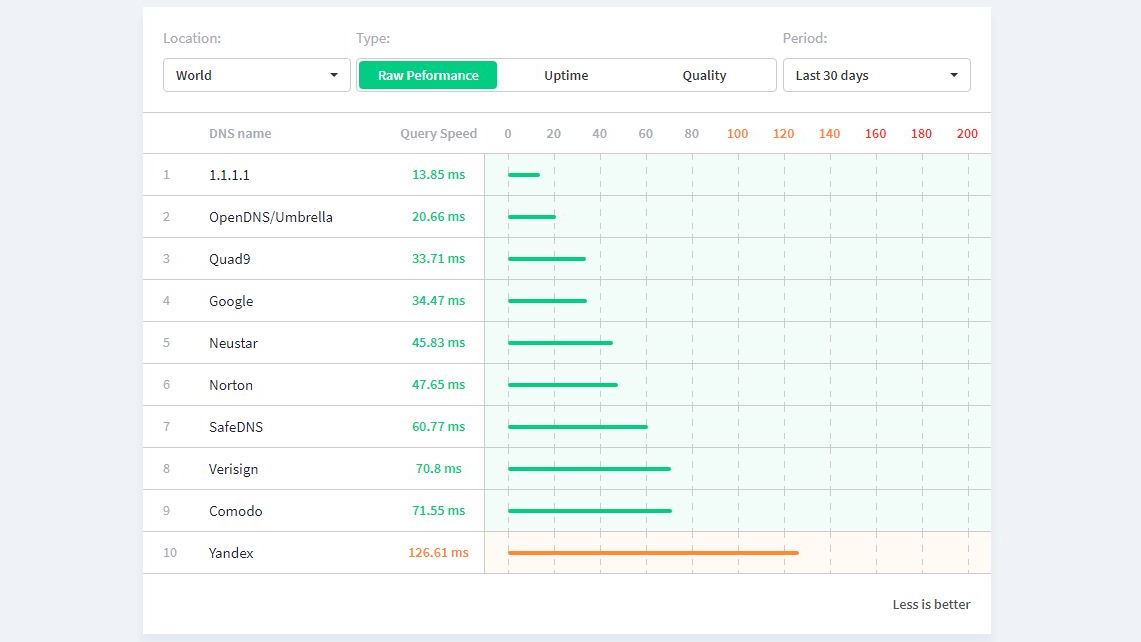
Task: Click the orange 126.61 ms value
Action: [x=439, y=553]
